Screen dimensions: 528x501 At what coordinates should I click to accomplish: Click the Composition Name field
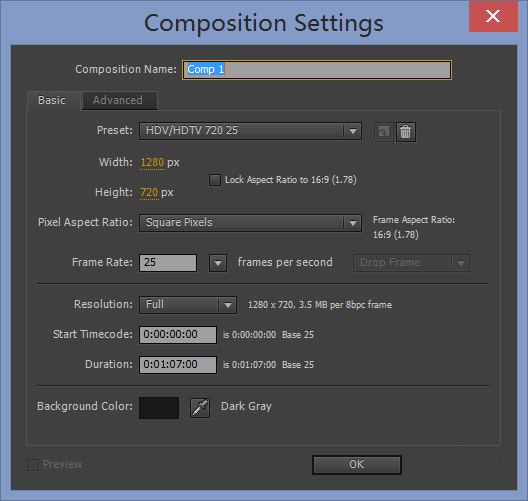[317, 70]
